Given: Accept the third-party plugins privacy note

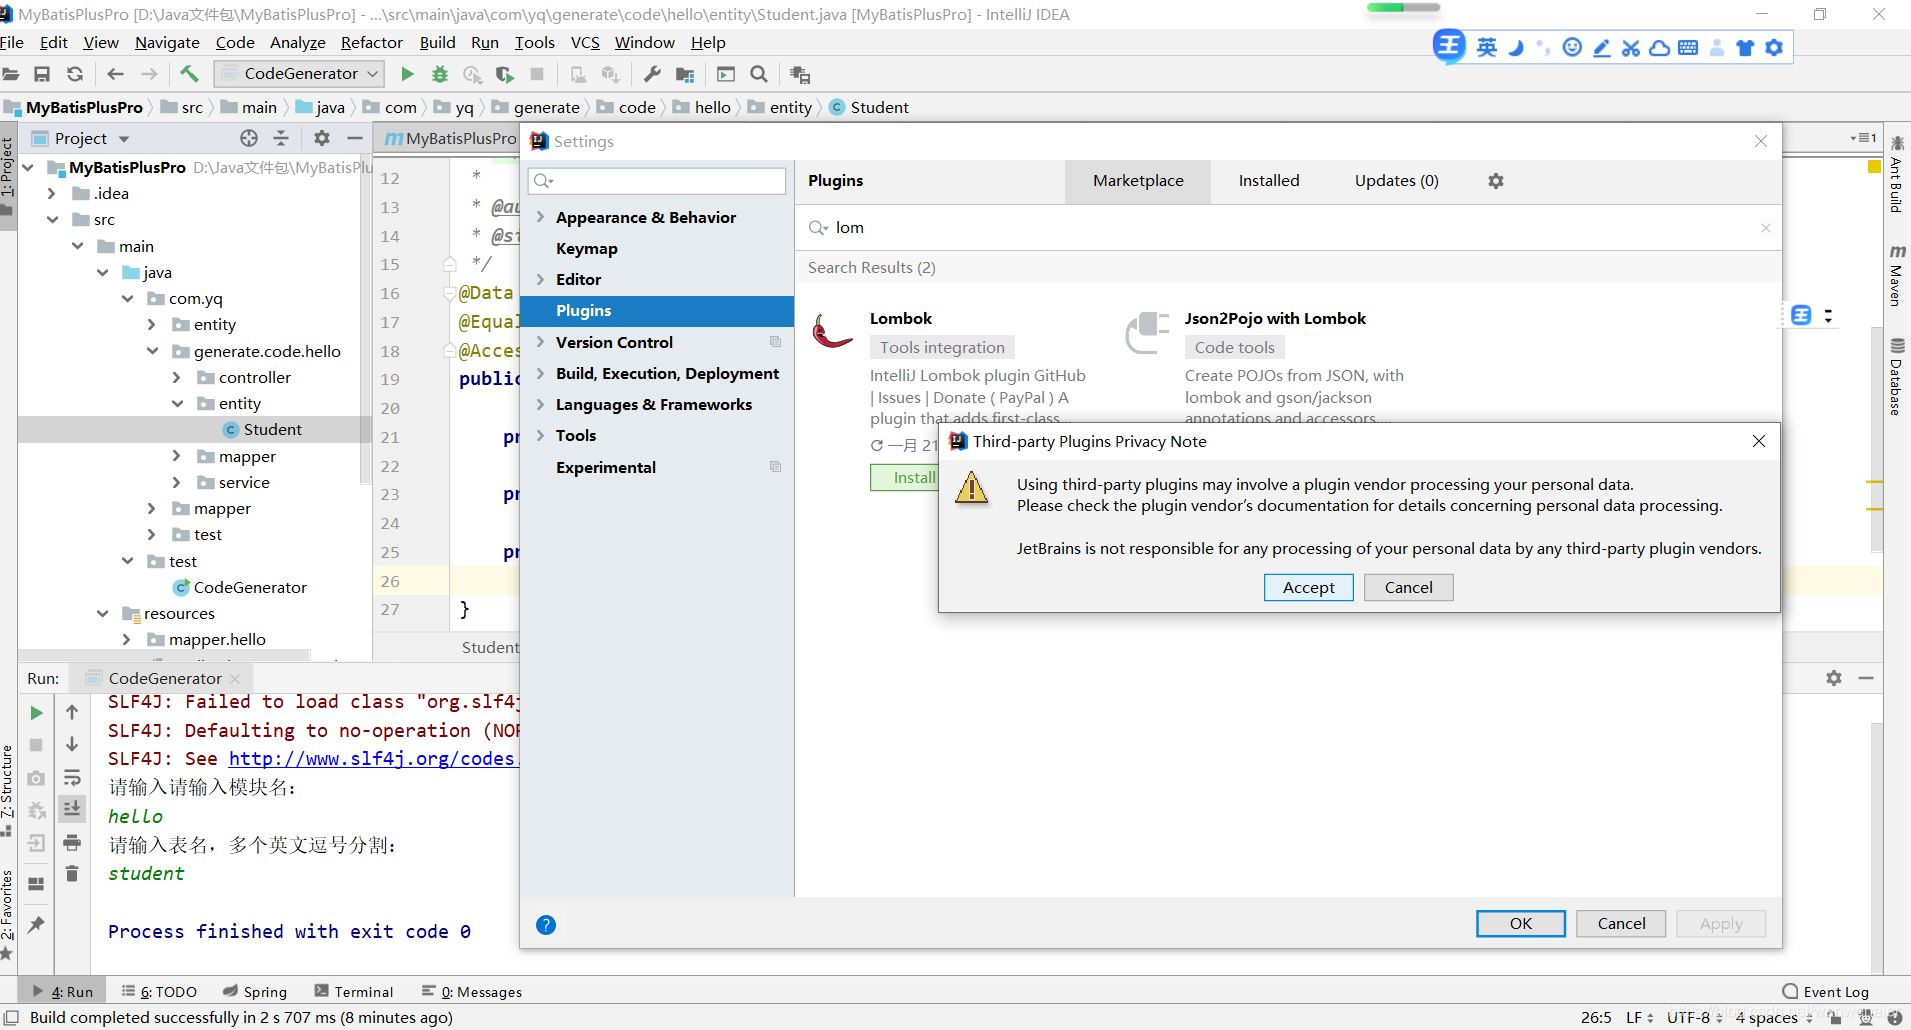Looking at the screenshot, I should click(1308, 588).
